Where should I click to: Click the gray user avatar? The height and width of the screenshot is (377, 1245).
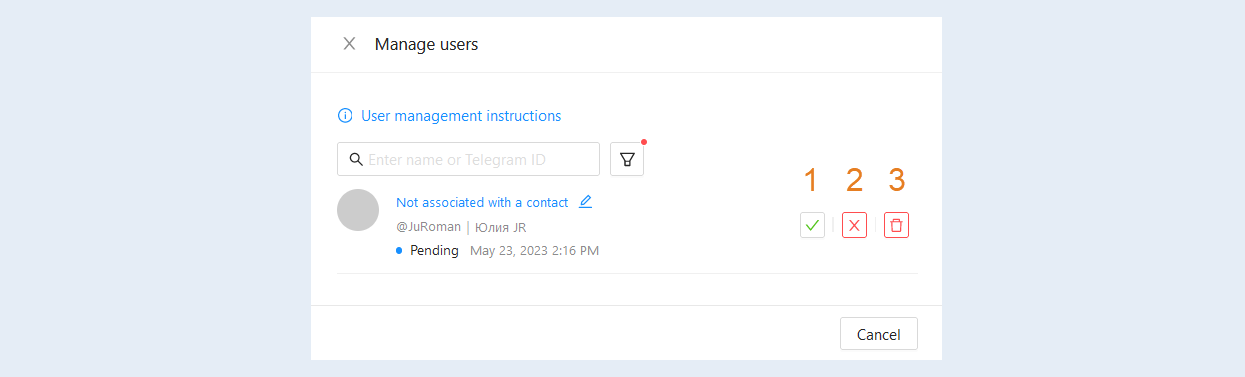tap(358, 210)
